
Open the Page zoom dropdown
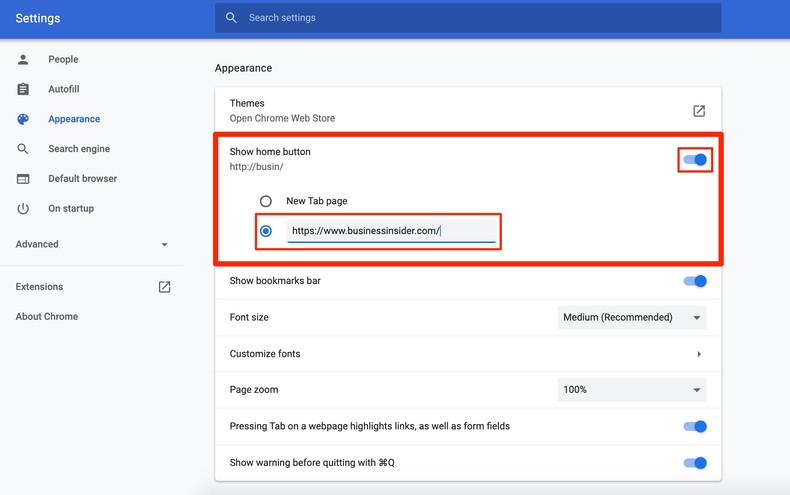click(x=631, y=390)
